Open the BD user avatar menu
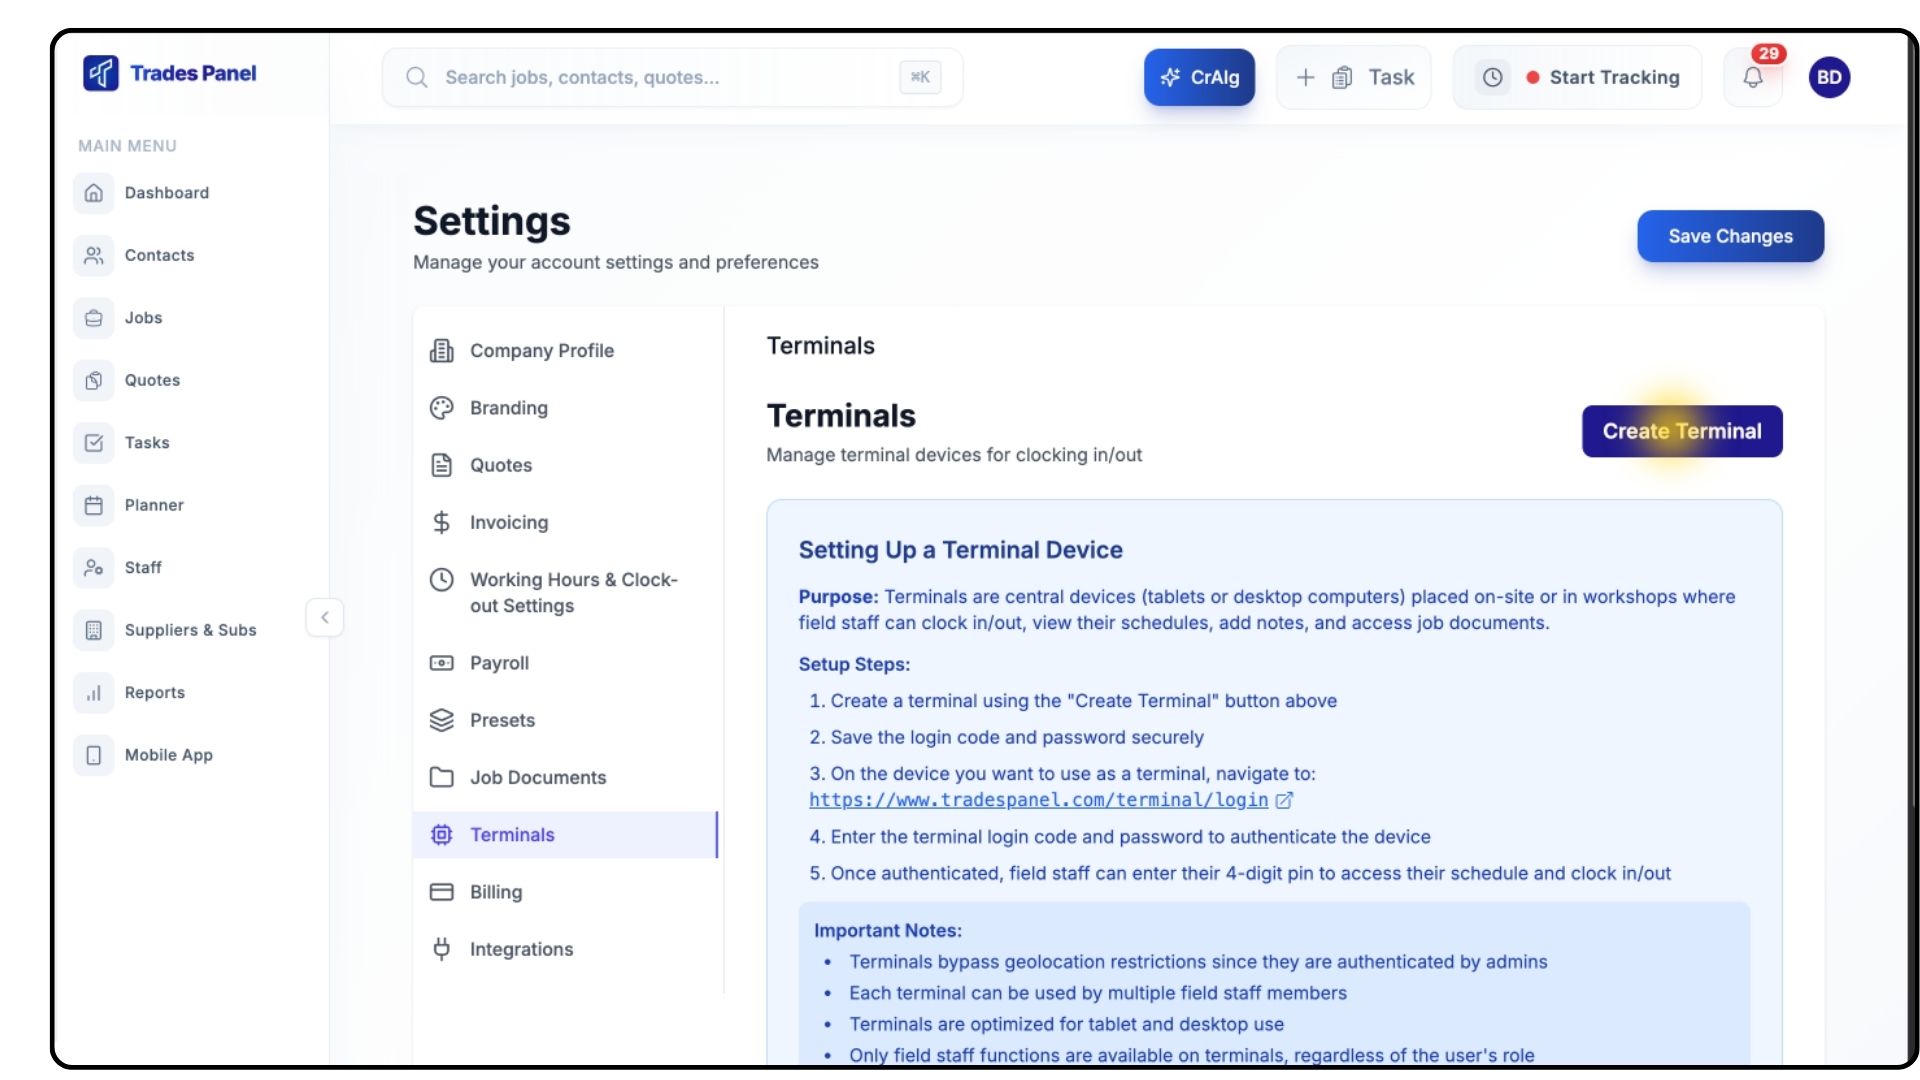Viewport: 1920px width, 1080px height. [1829, 77]
